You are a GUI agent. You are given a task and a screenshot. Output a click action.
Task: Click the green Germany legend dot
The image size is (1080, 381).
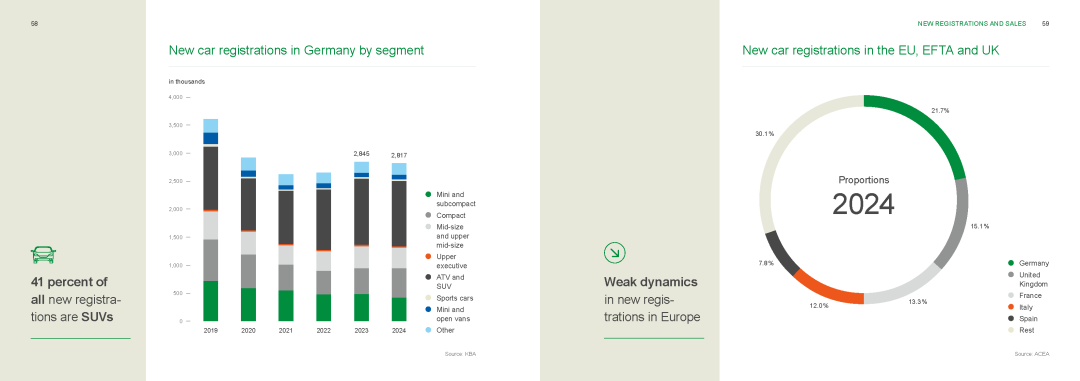coord(1011,263)
